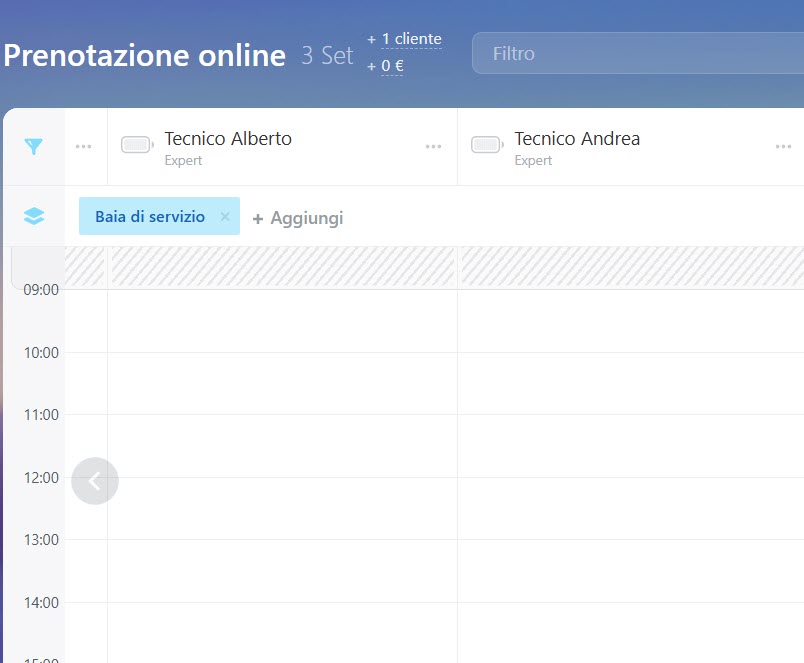Screen dimensions: 804x663
Task: Select the Tecnico Alberto column header
Action: [228, 139]
